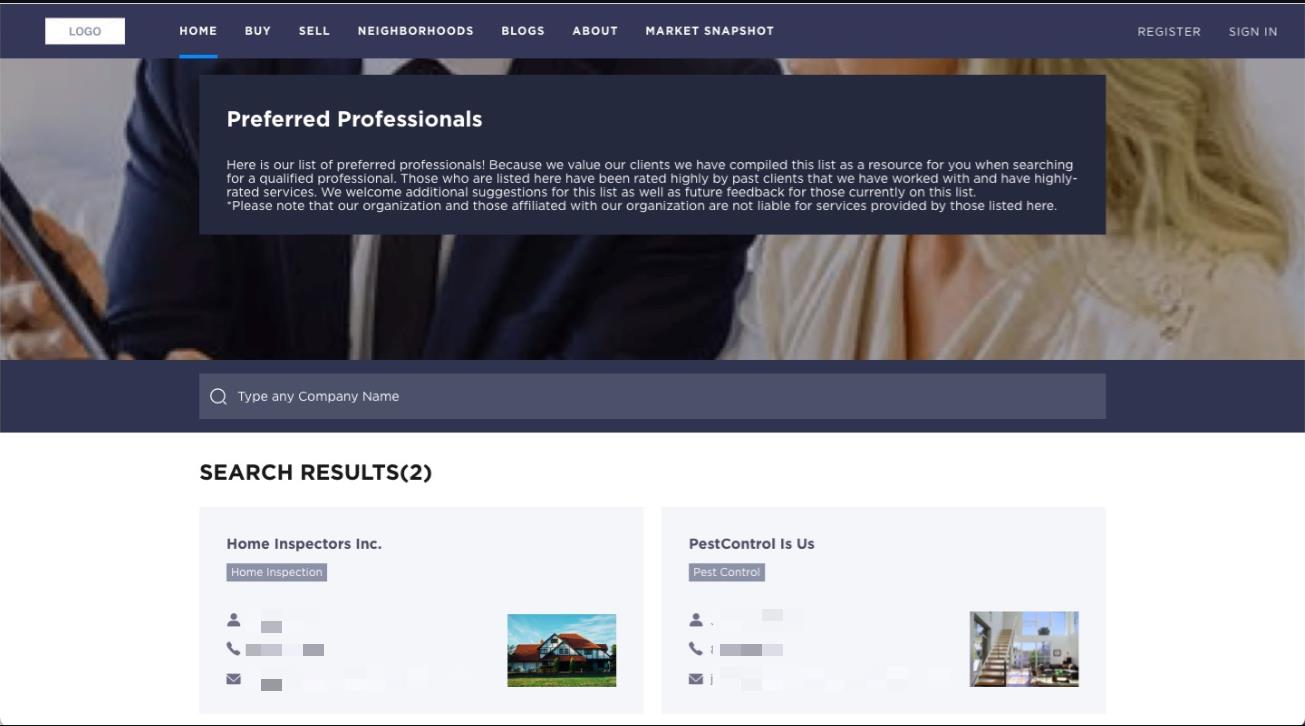Open MARKET SNAPSHOT from the navigation
1305x726 pixels.
point(708,31)
